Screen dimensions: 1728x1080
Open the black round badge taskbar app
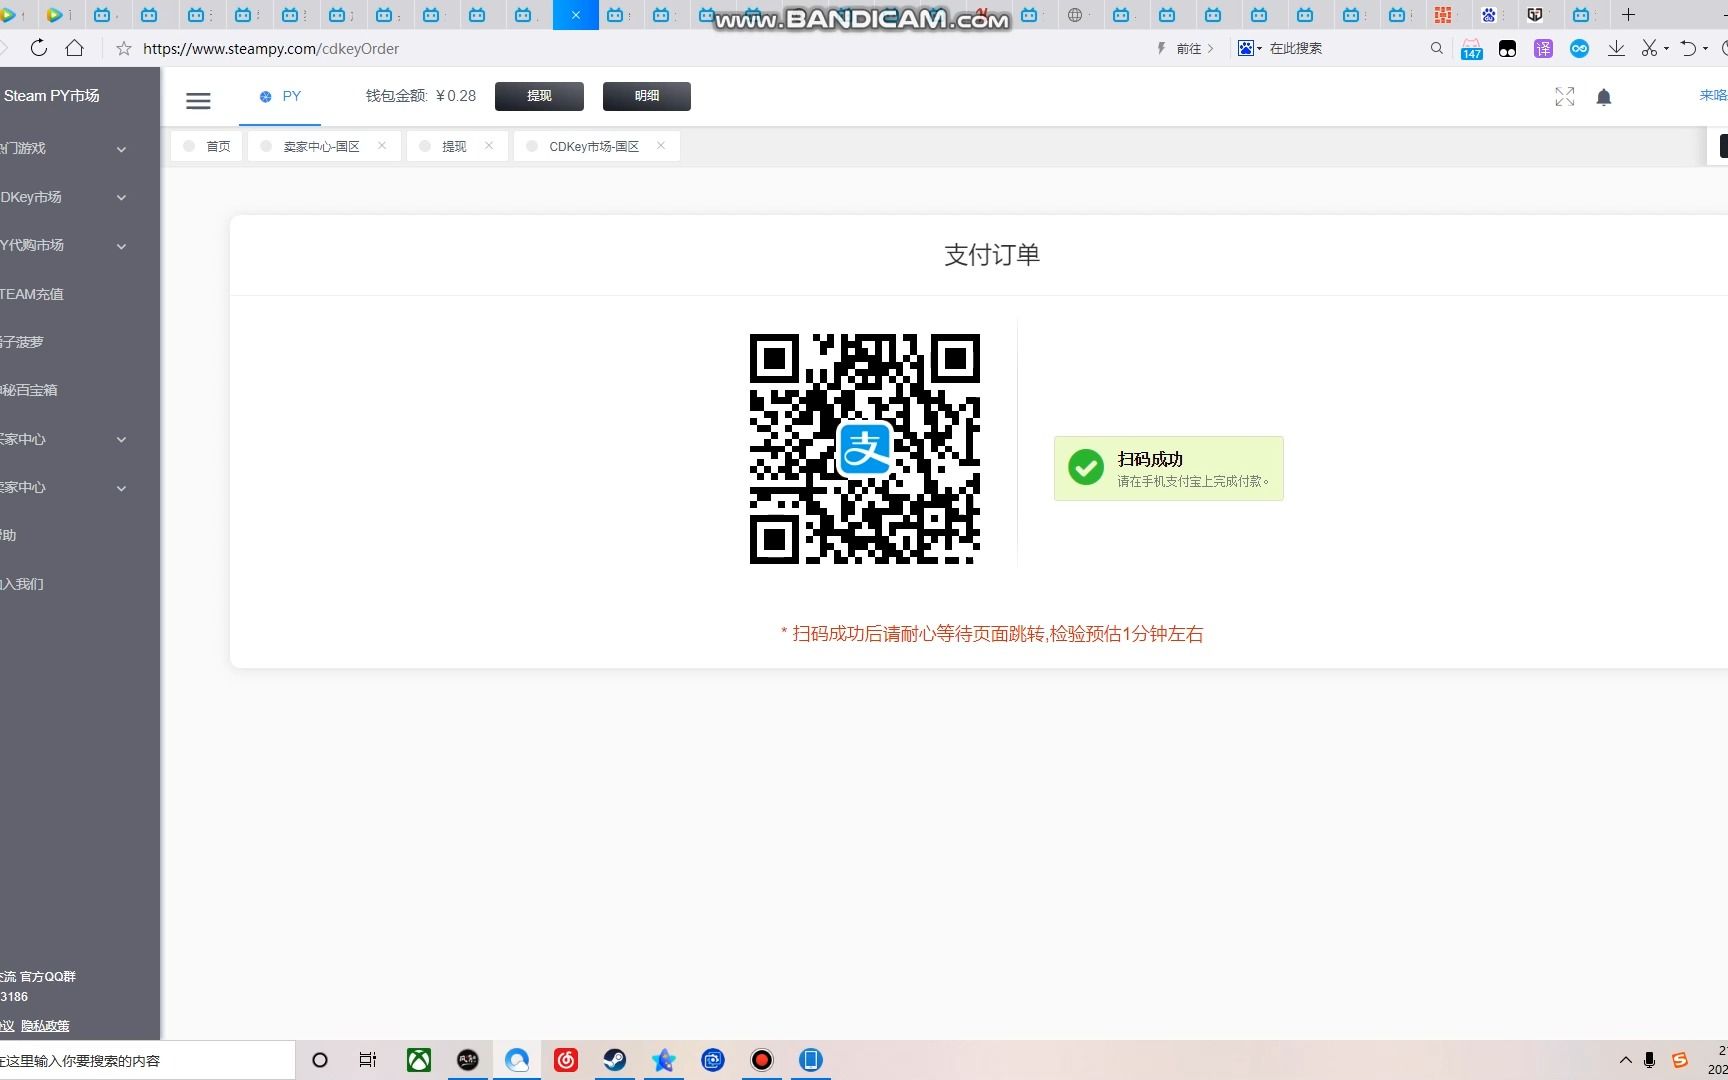click(x=468, y=1060)
